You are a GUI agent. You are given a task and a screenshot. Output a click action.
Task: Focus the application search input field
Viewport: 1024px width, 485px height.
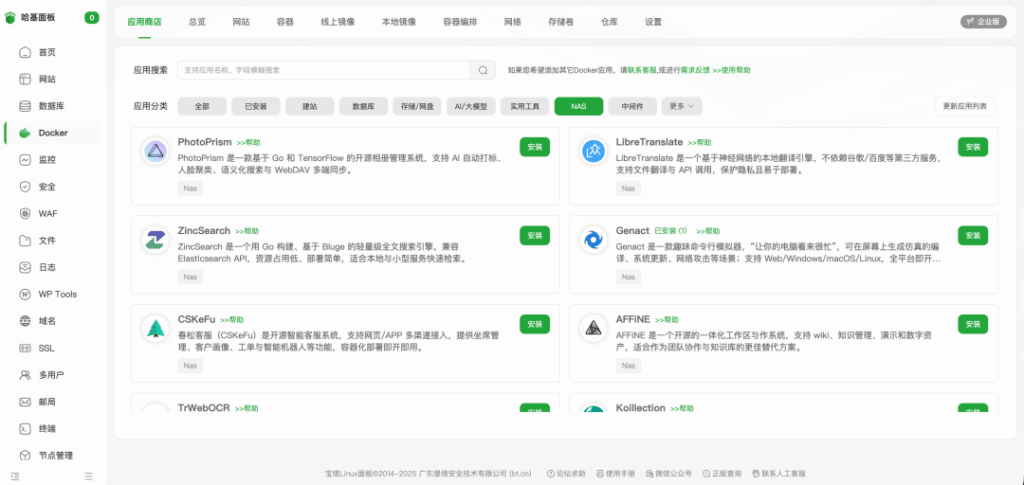323,70
